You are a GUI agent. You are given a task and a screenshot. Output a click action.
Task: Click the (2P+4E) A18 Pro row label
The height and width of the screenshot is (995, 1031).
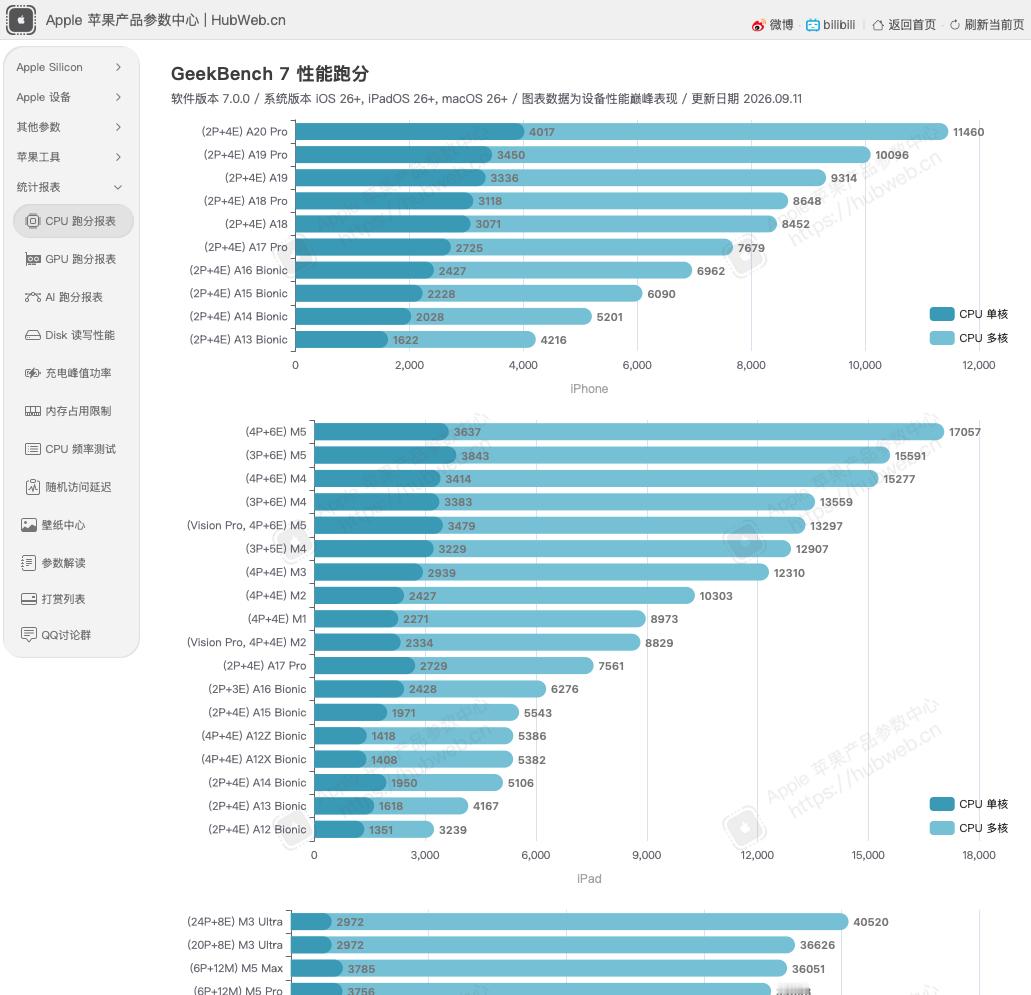tap(245, 201)
